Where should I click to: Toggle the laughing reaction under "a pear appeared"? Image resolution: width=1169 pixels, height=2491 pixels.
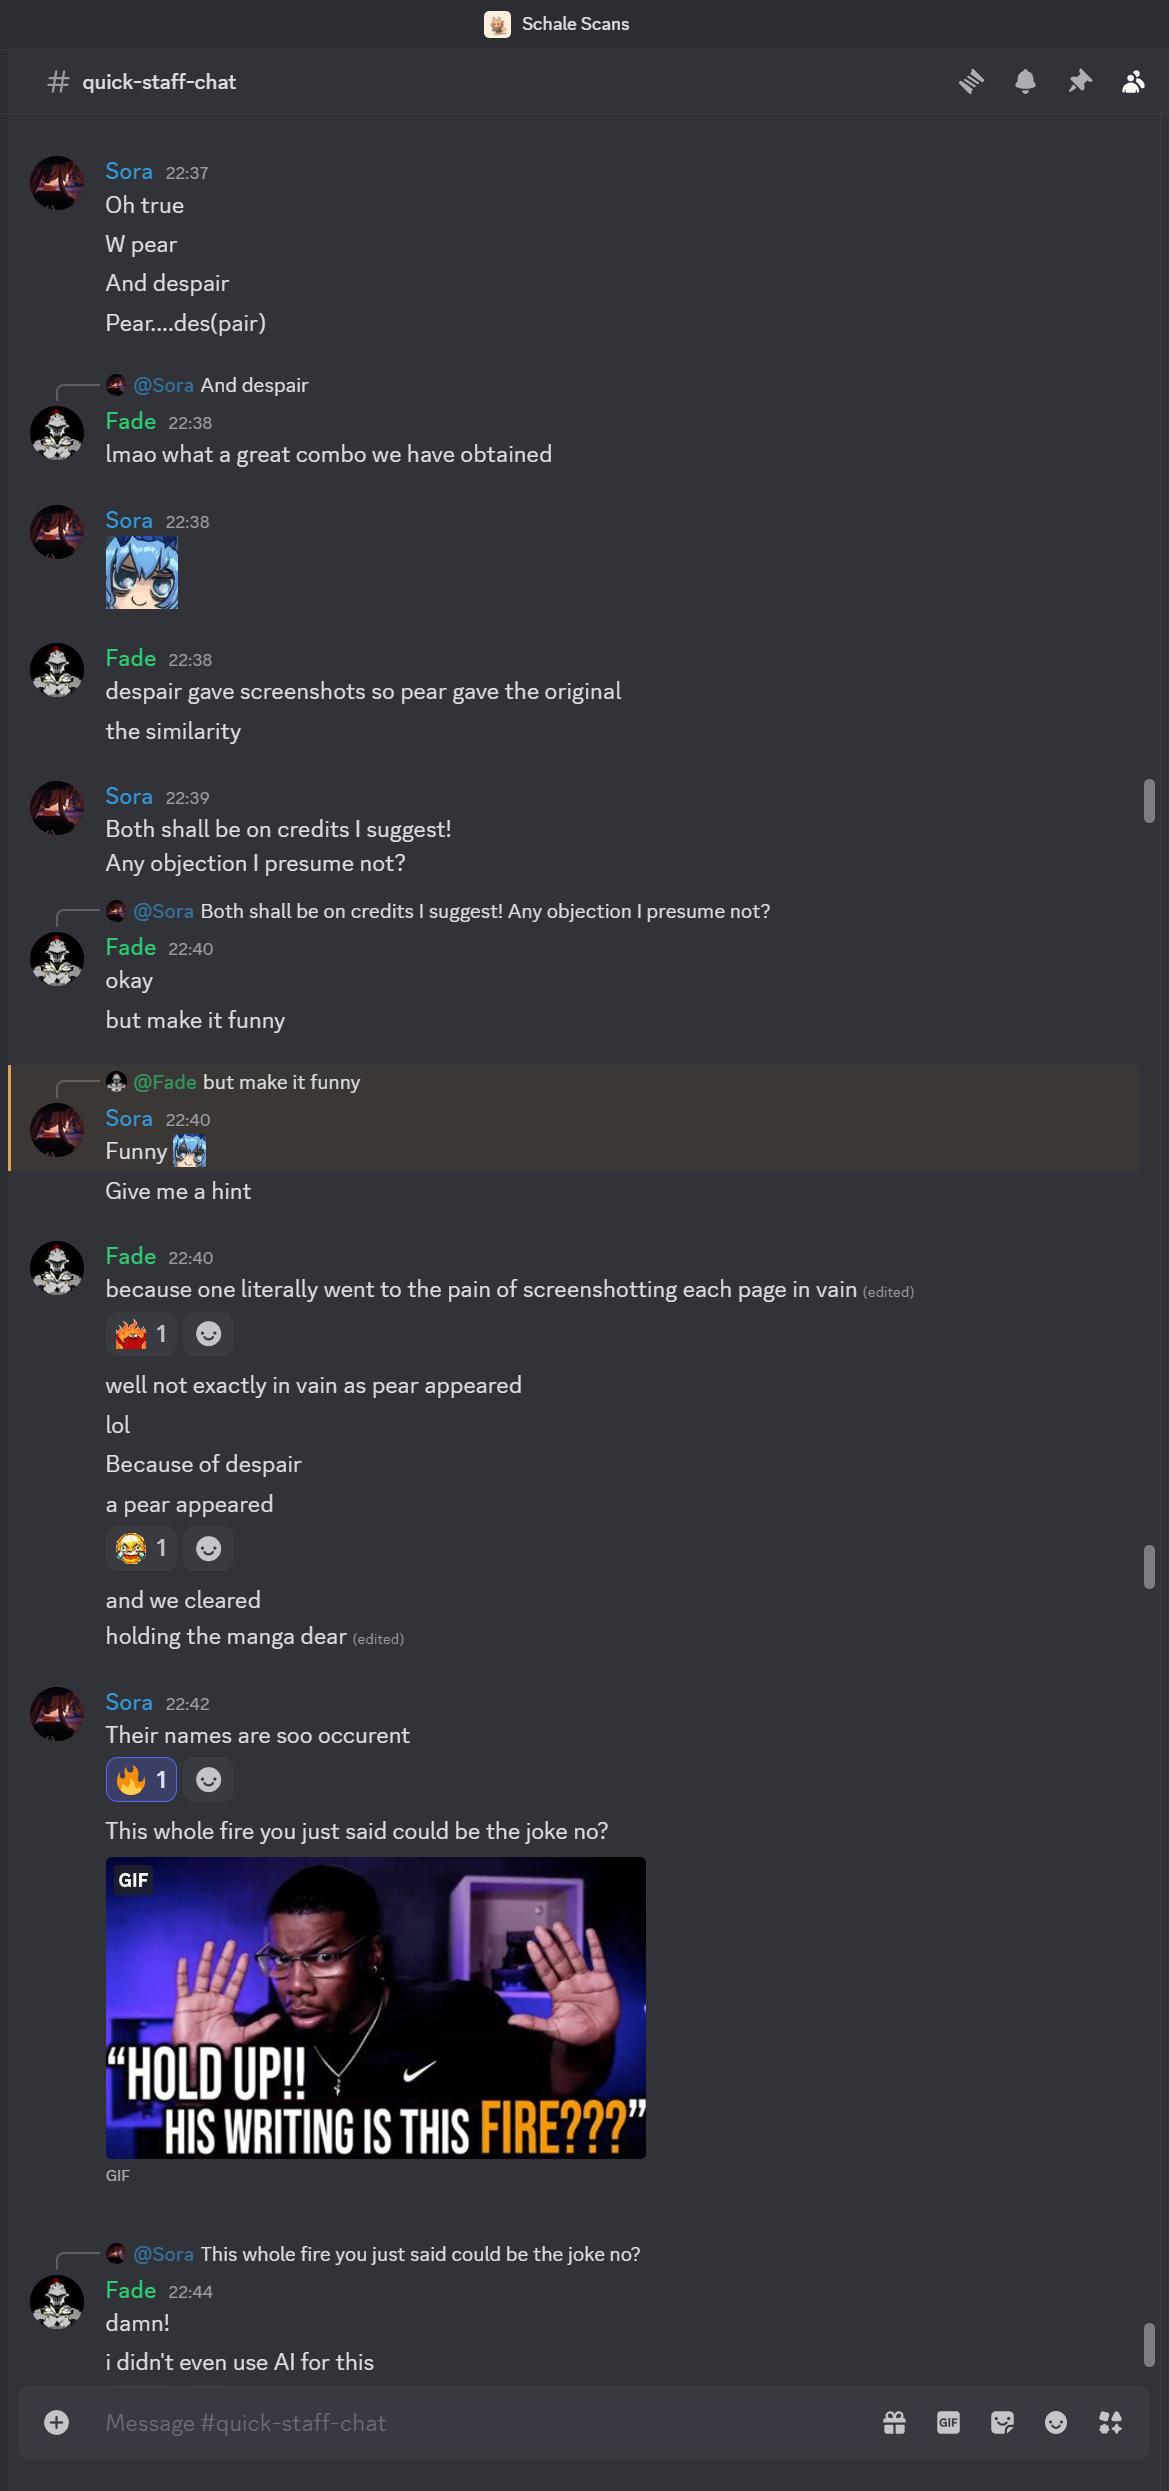(x=141, y=1548)
